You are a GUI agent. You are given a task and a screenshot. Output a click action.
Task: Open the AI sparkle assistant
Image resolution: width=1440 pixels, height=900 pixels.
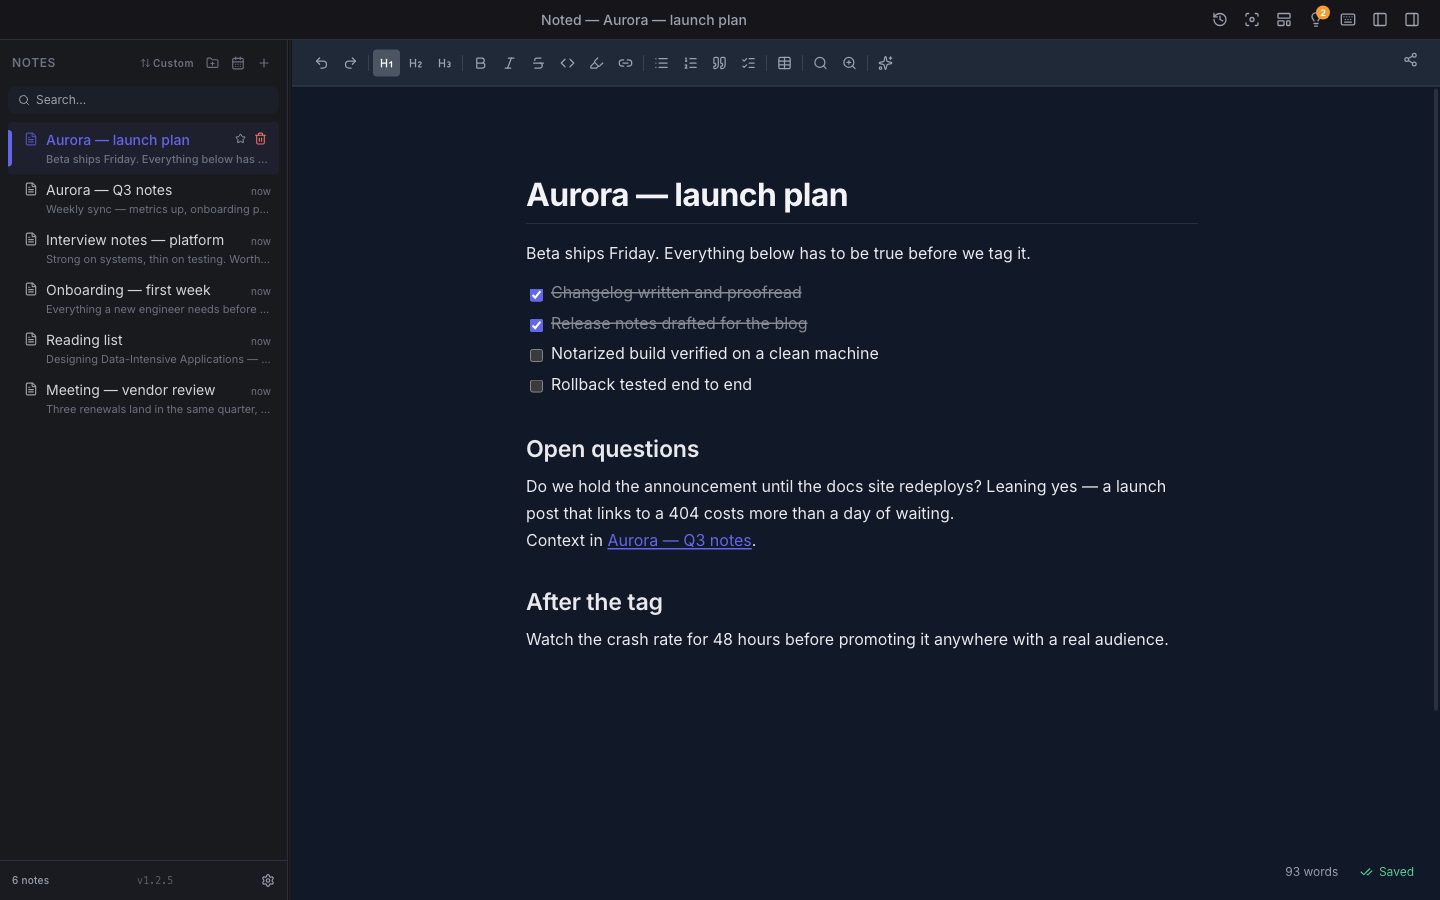coord(885,63)
